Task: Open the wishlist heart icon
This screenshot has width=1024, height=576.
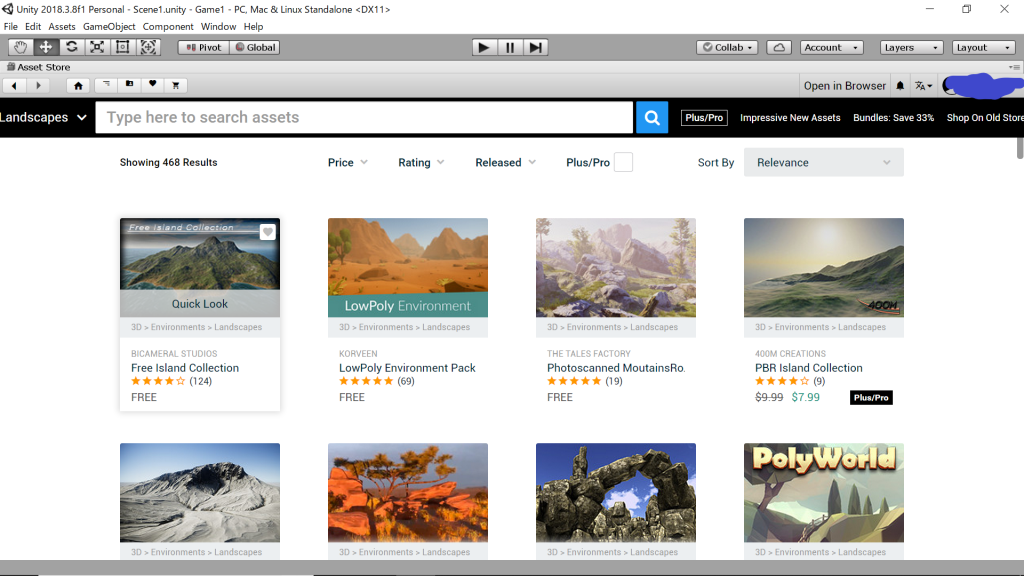Action: click(x=152, y=85)
